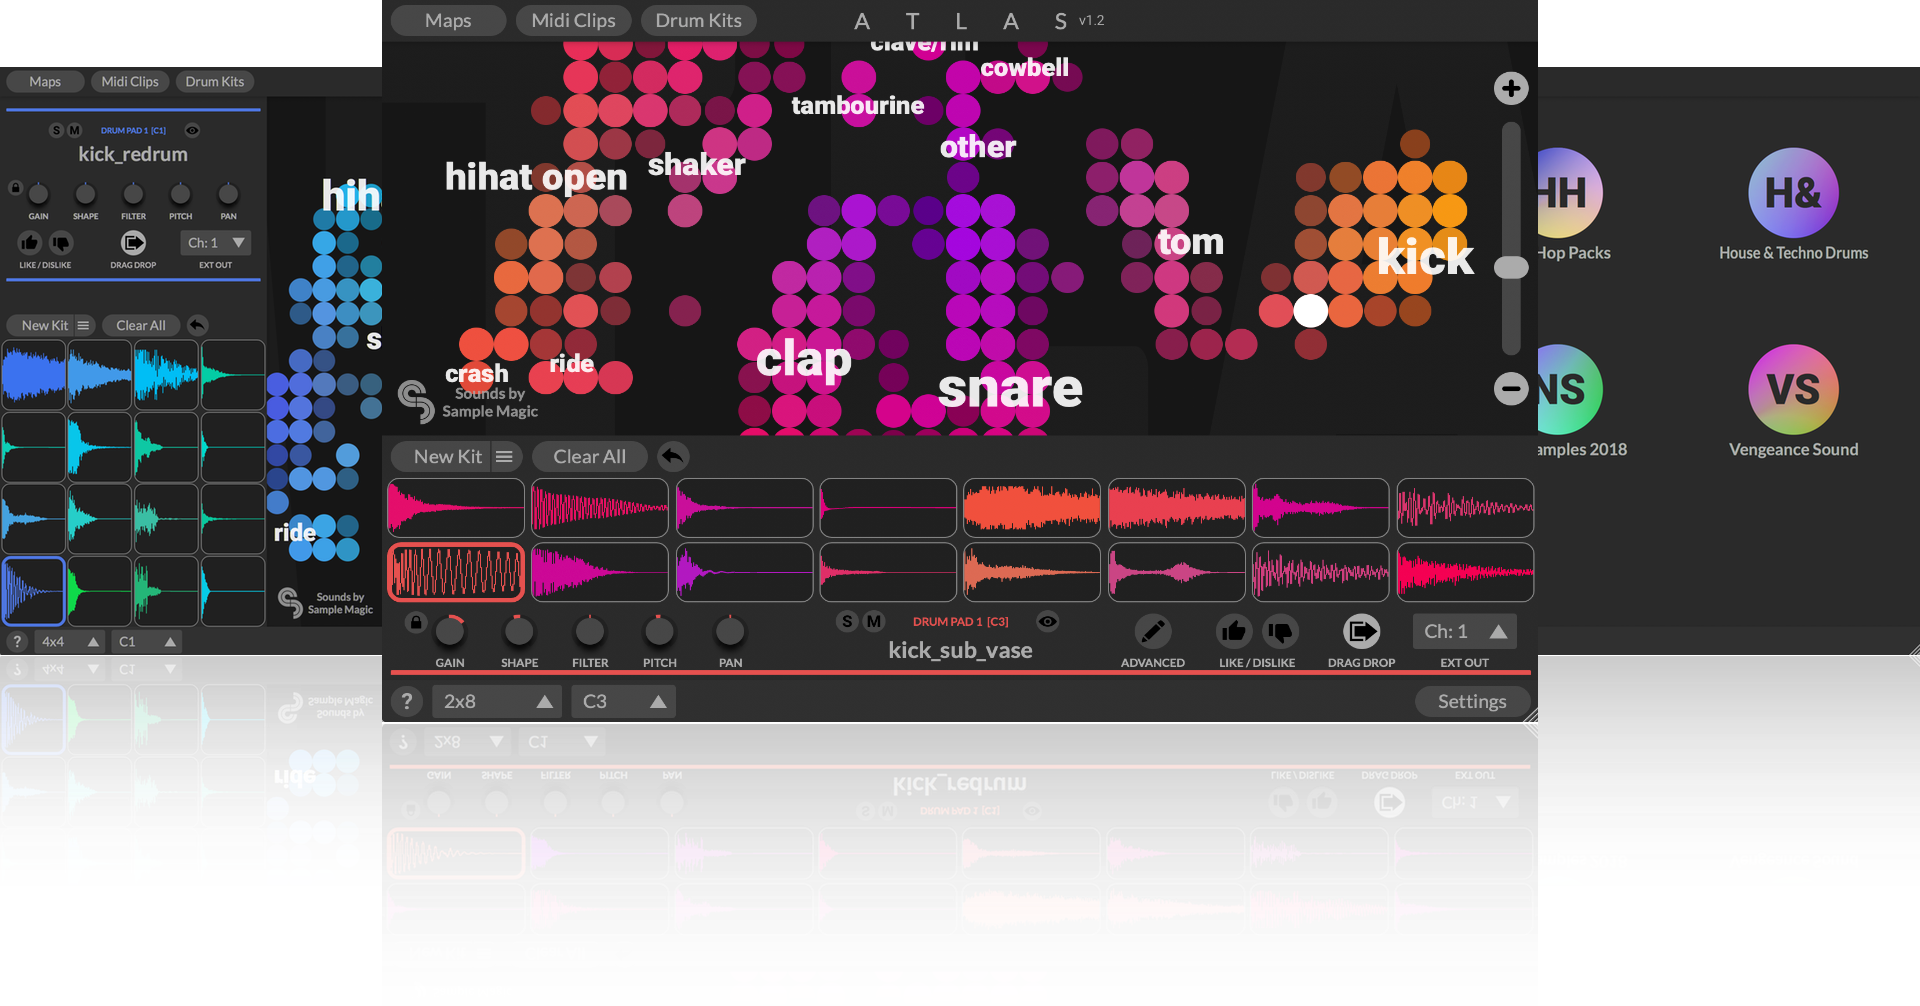Undo last action in the main Atlas window
The width and height of the screenshot is (1920, 1006).
tap(673, 456)
